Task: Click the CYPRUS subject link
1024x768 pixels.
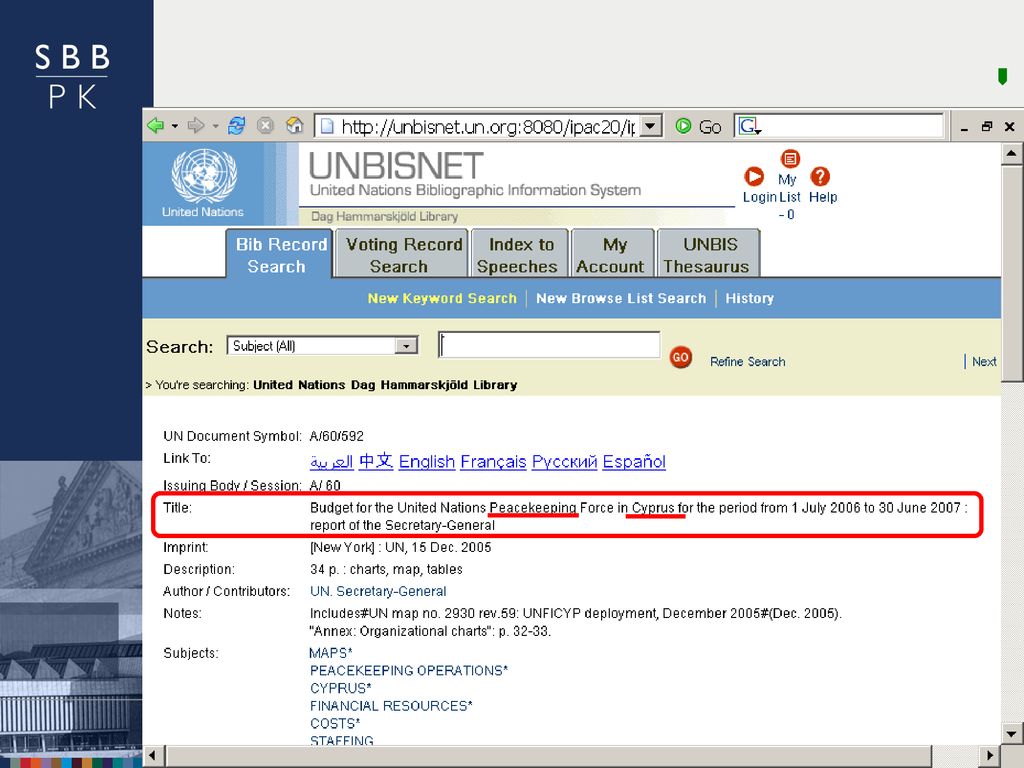Action: [x=341, y=688]
